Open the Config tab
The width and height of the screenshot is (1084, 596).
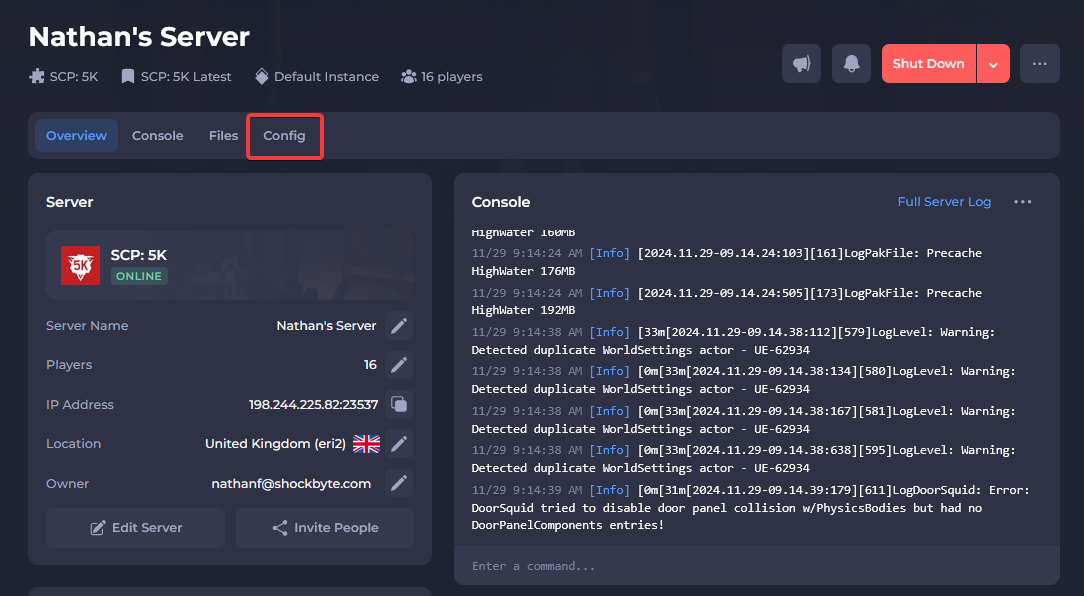(284, 136)
